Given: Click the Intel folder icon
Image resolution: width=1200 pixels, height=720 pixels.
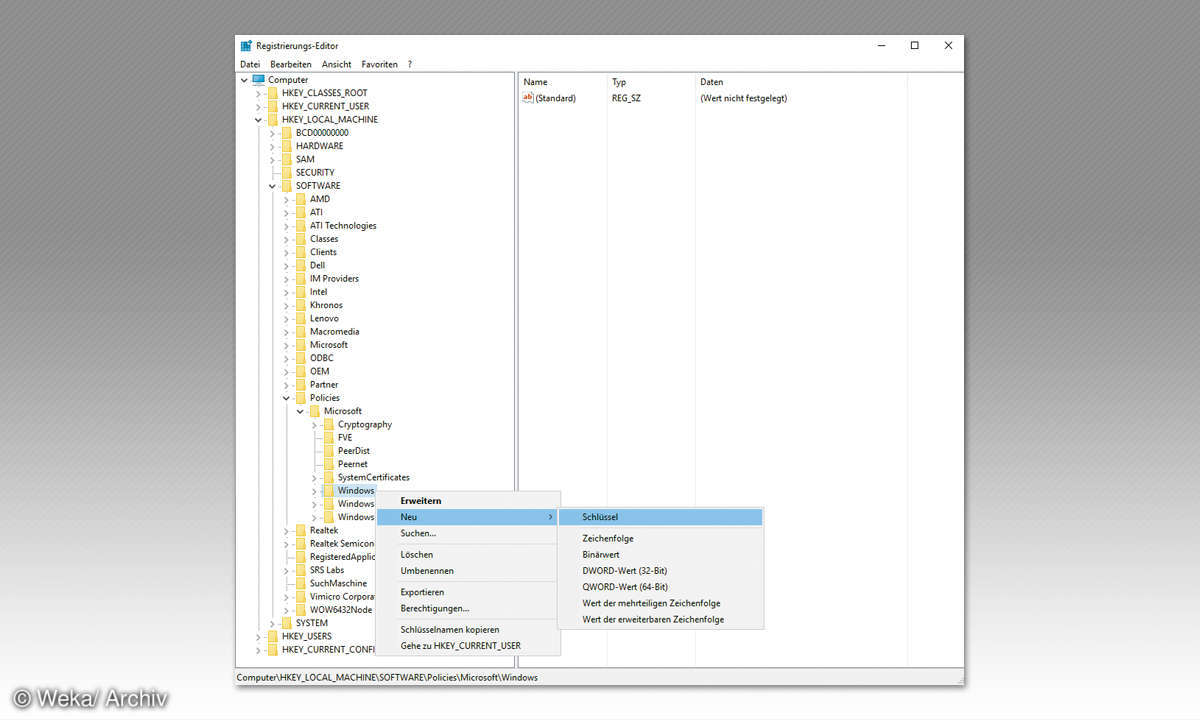Looking at the screenshot, I should [300, 292].
